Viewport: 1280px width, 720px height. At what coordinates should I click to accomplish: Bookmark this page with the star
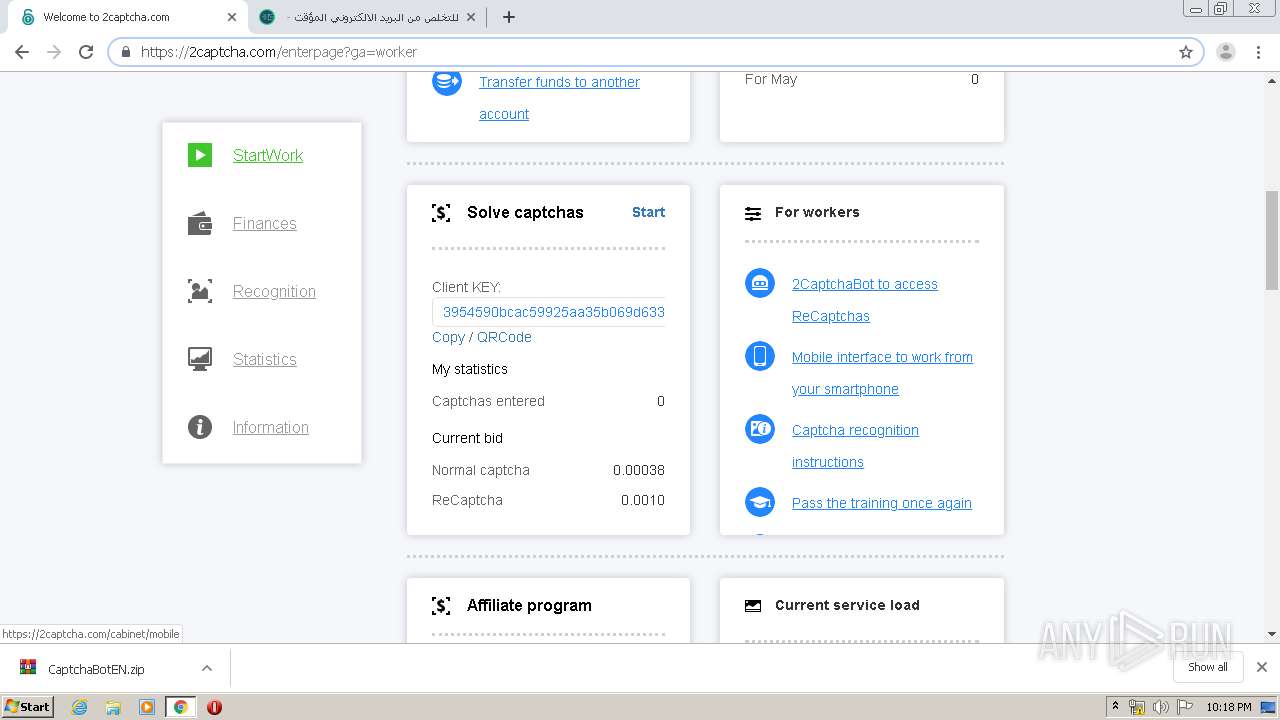[1186, 52]
